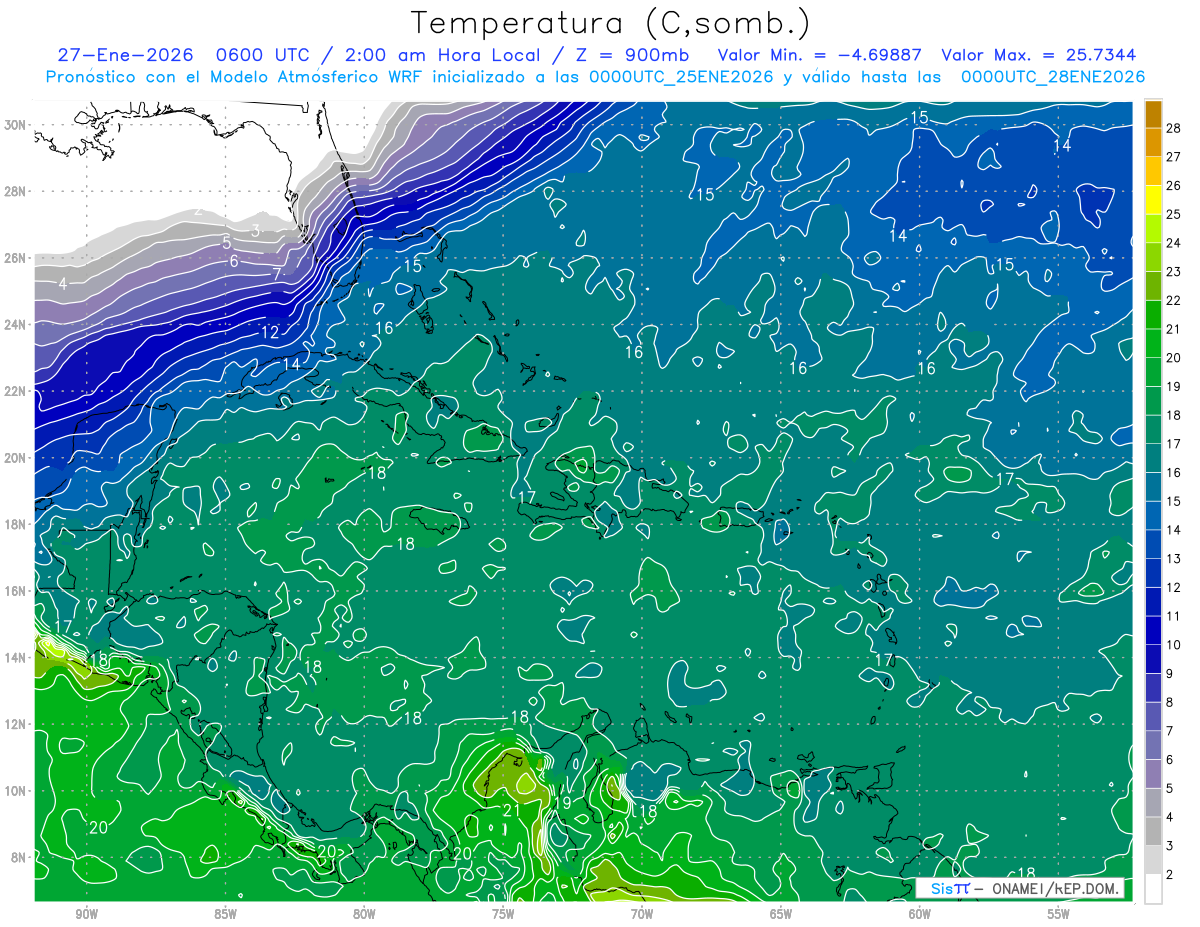
Task: Pick the dark blue legend swatch between 9 and 10
Action: (1153, 659)
